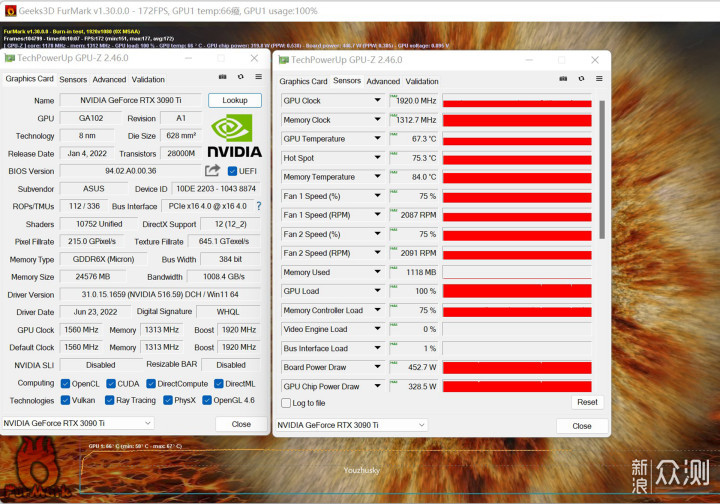720x504 pixels.
Task: Click the small graph icon beside Memory Clock value
Action: (x=394, y=115)
